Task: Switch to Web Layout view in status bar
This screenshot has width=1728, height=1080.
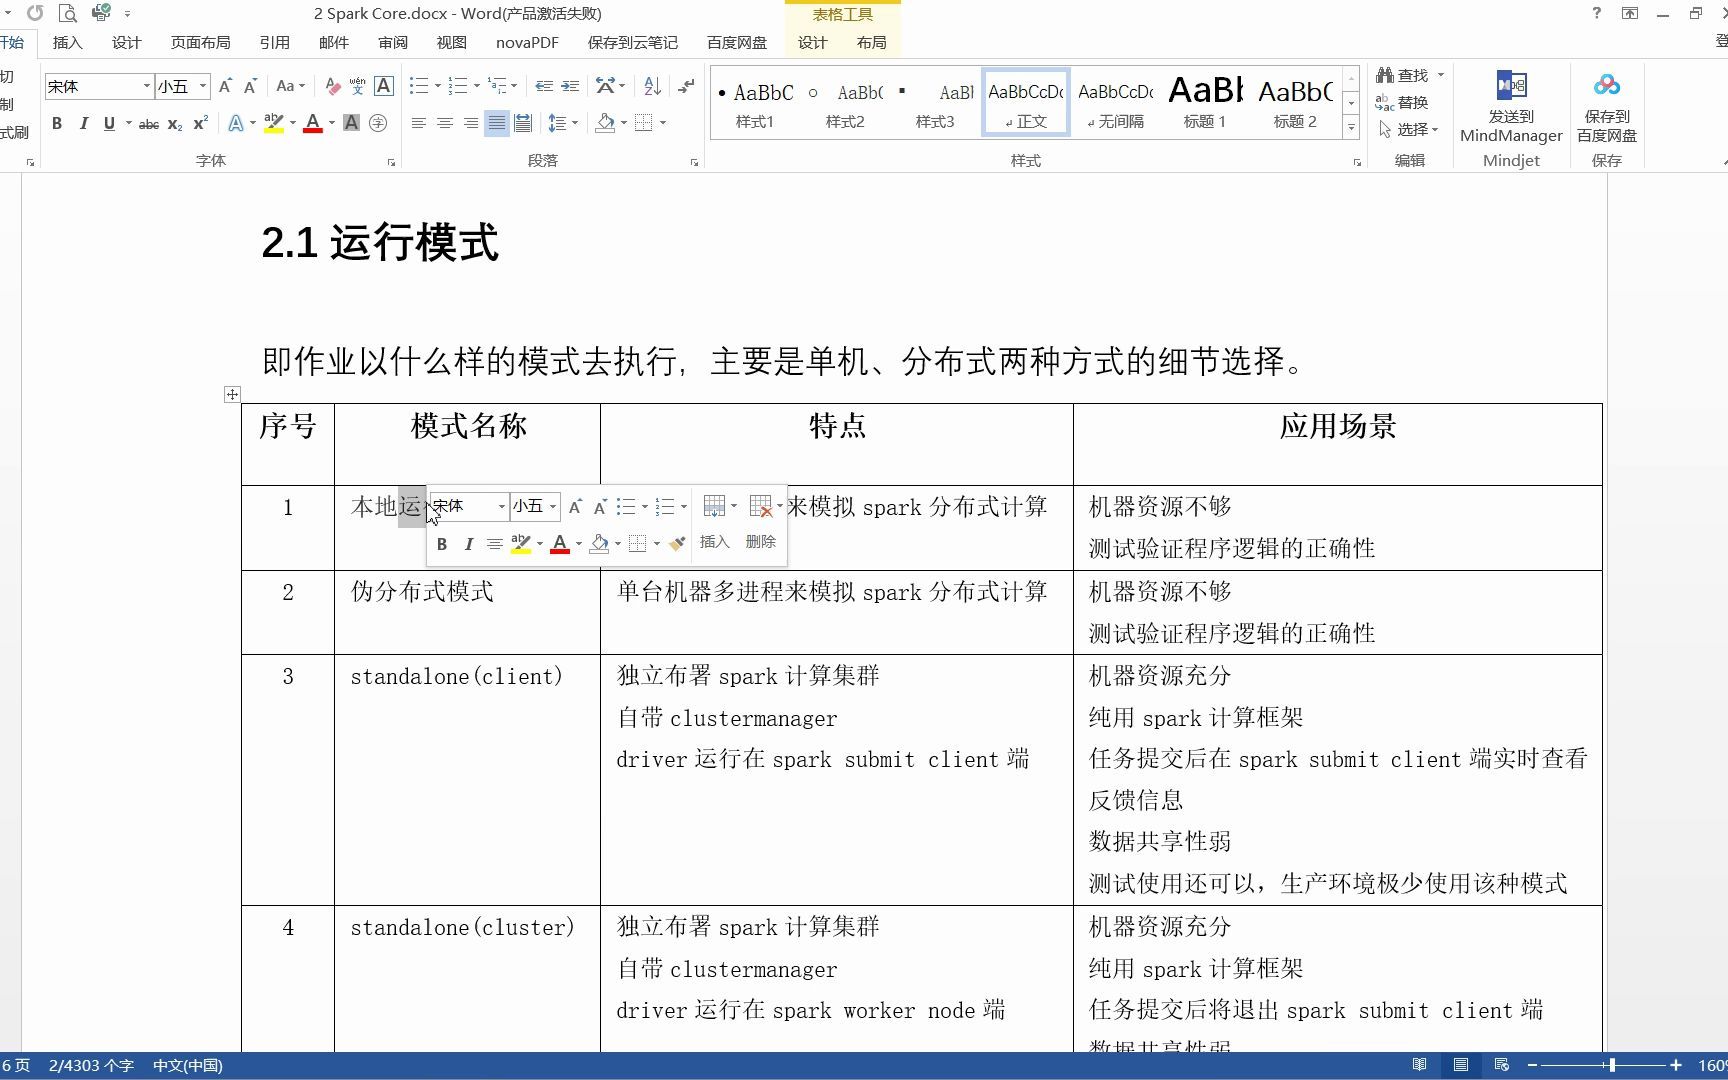Action: pyautogui.click(x=1501, y=1065)
